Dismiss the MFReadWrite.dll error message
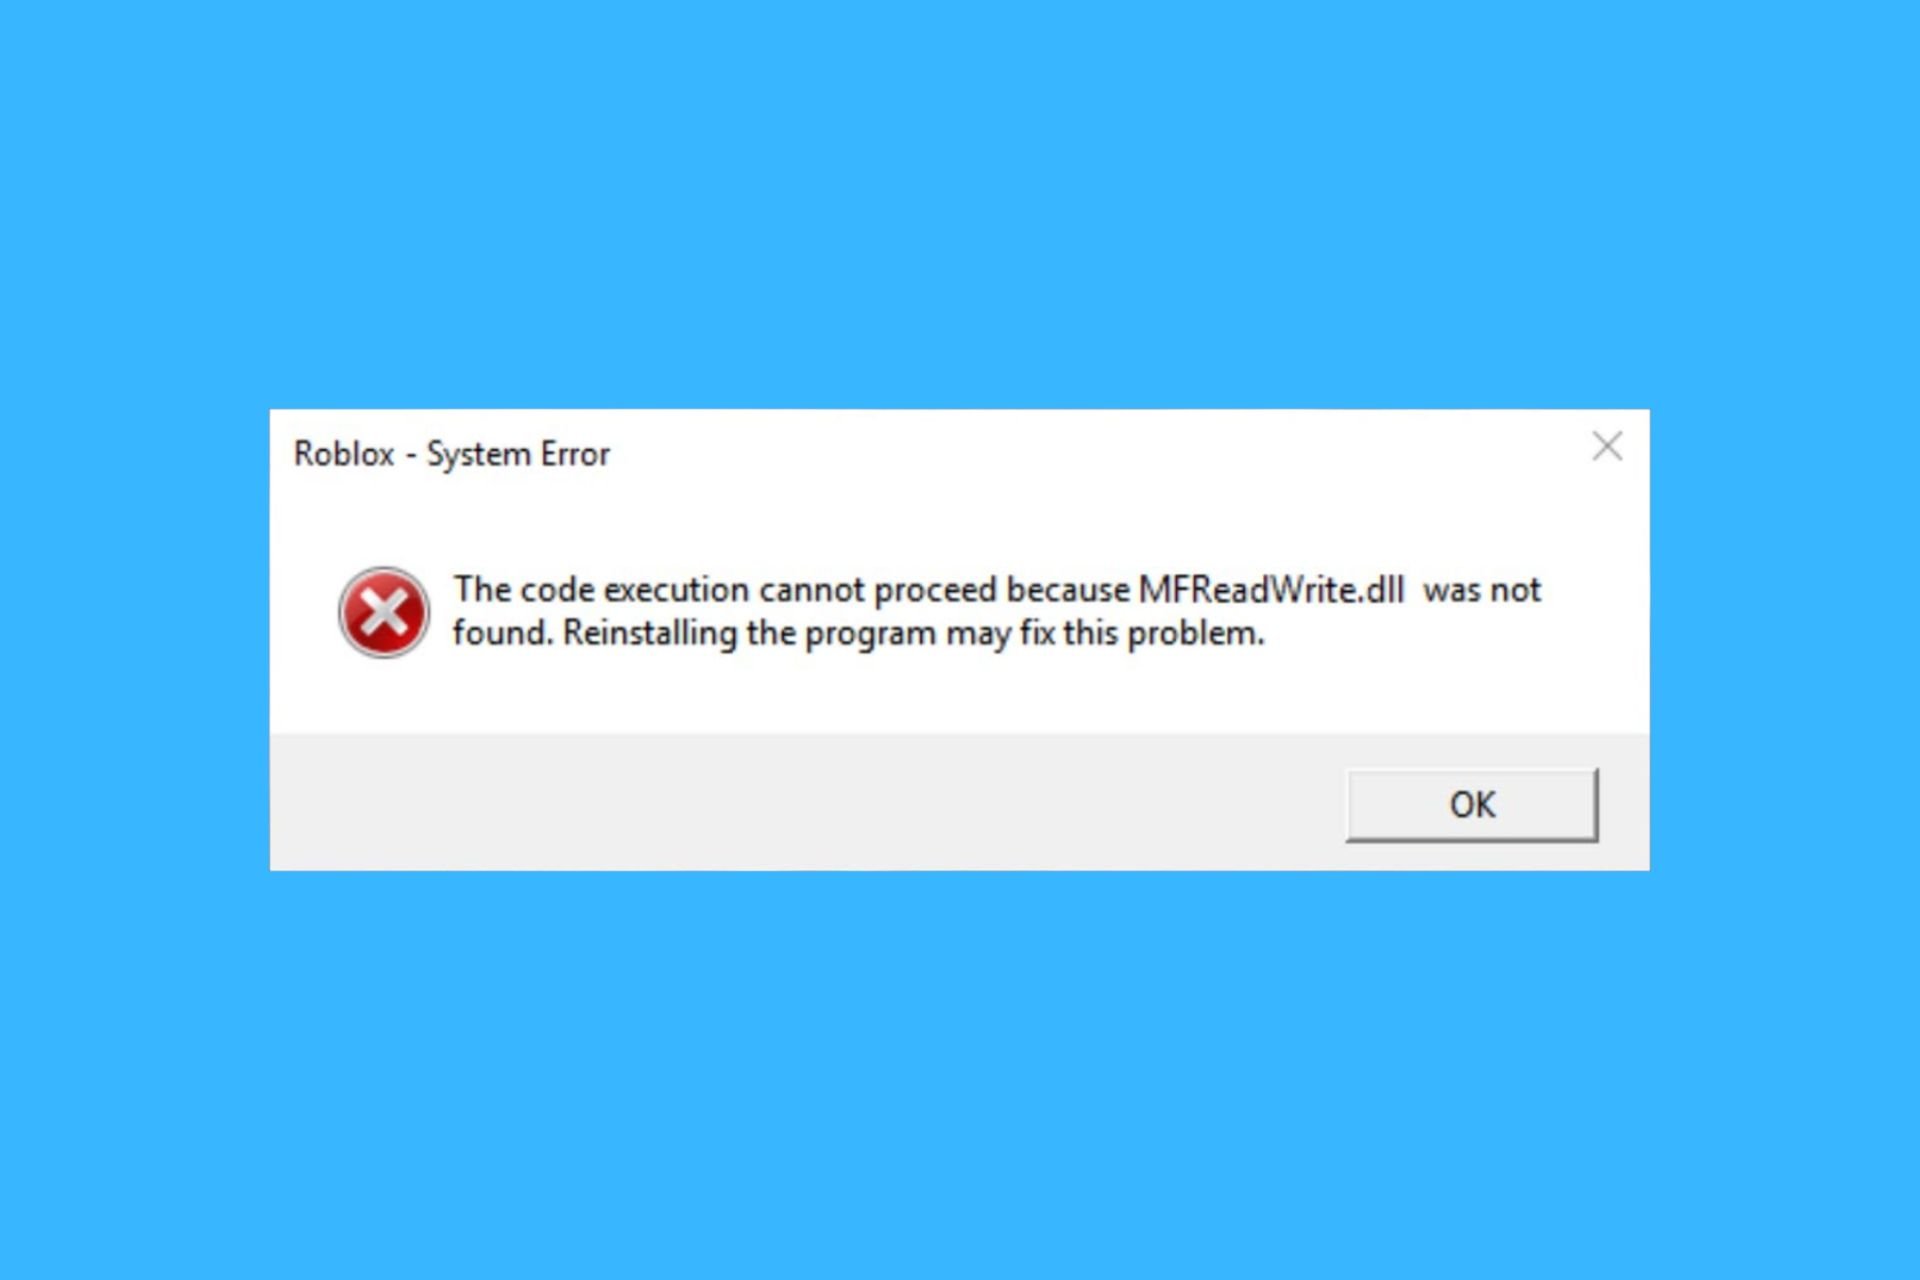Screen dimensions: 1920x1280 pos(1470,803)
